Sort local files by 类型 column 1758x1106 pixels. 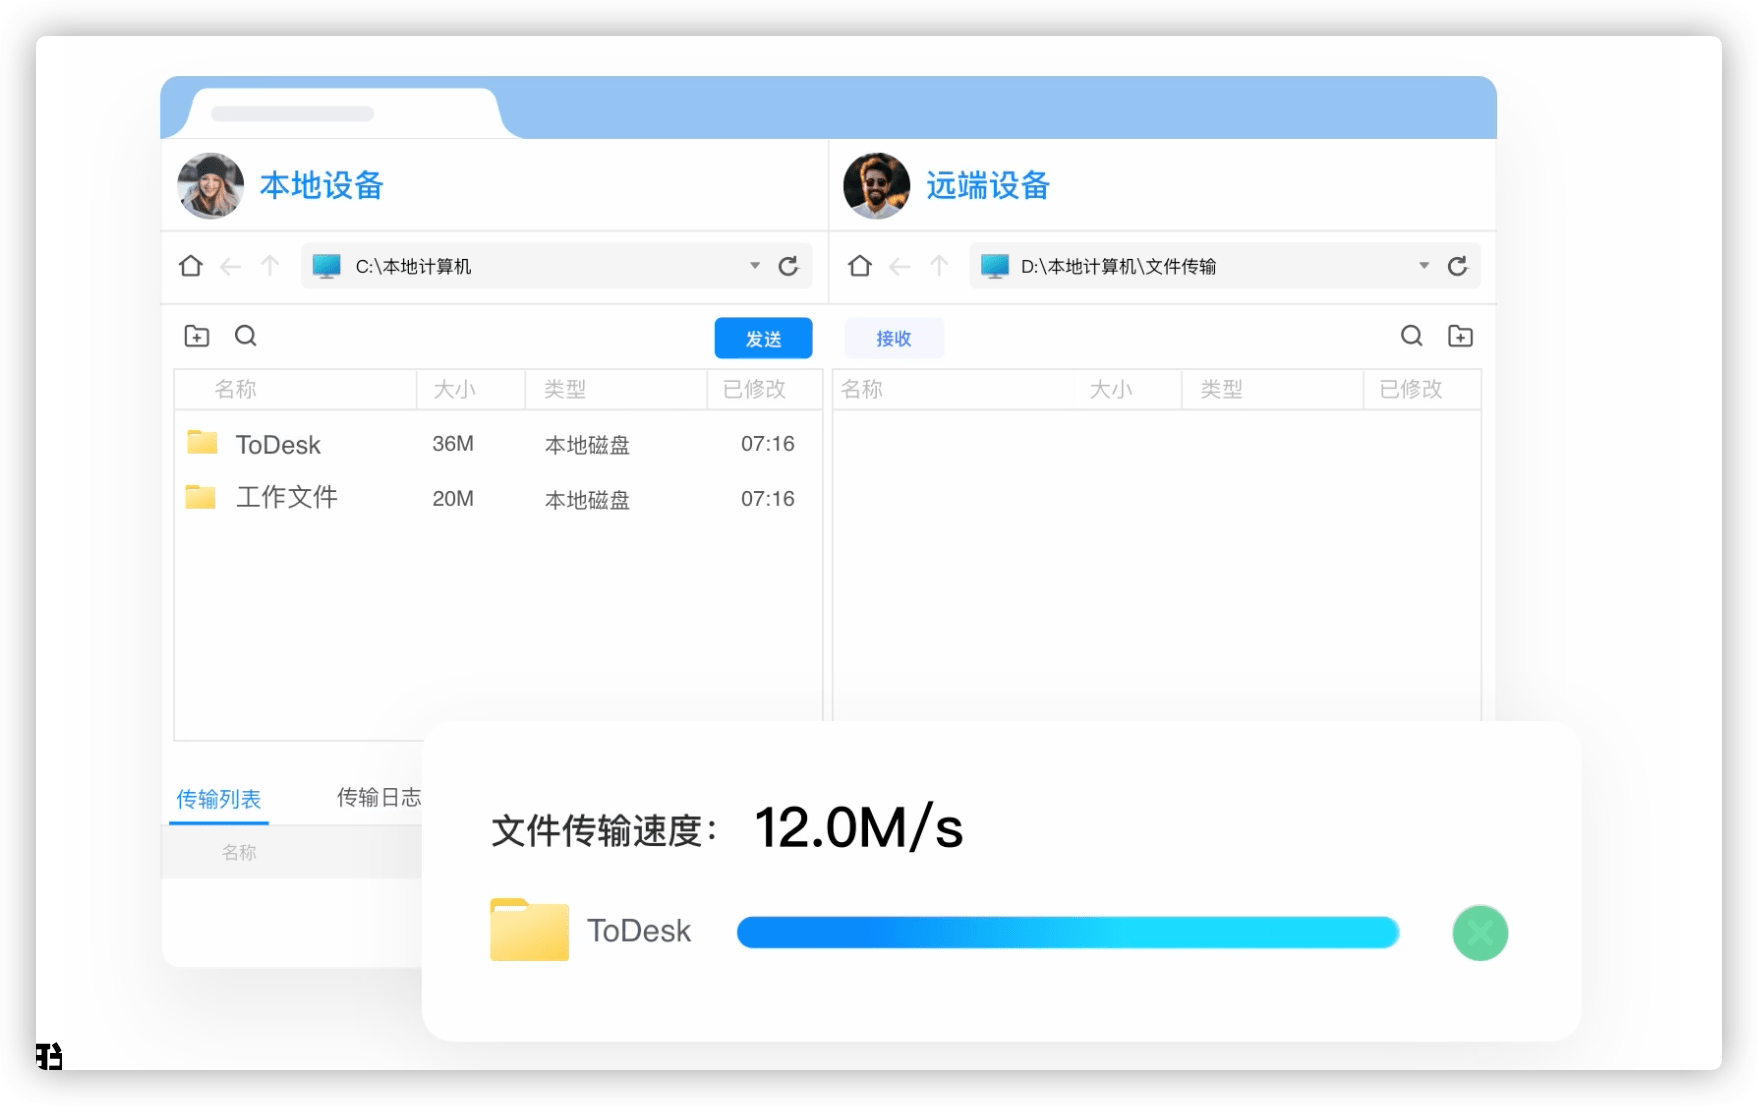pyautogui.click(x=565, y=390)
